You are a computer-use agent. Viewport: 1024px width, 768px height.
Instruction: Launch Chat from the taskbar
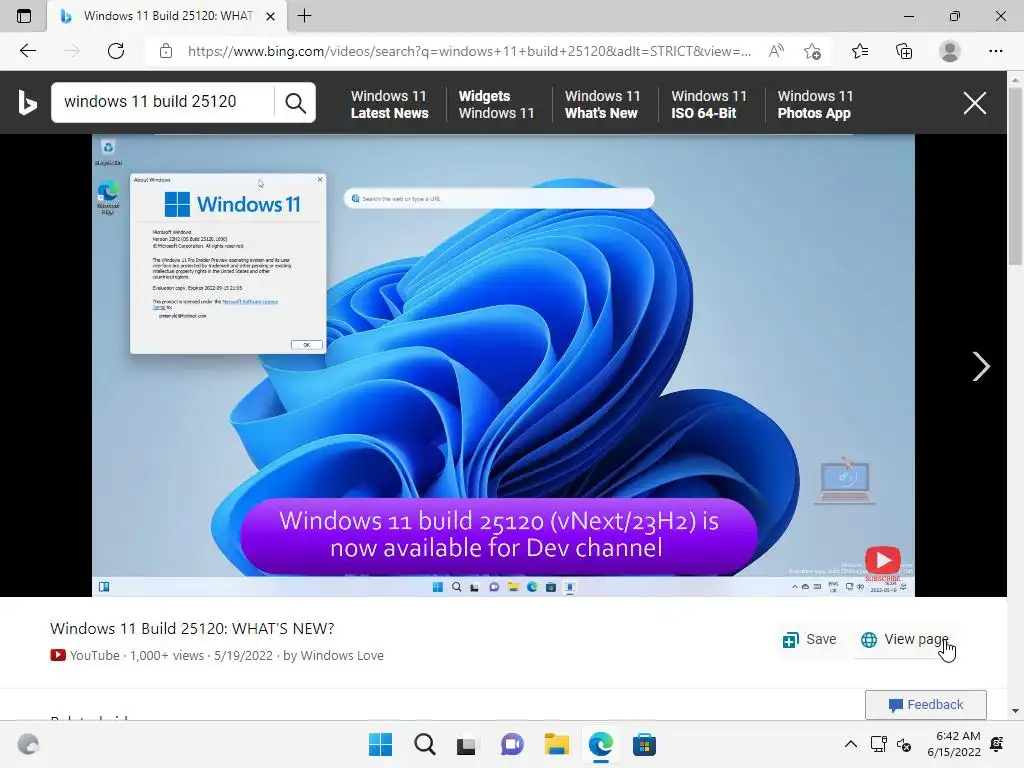click(512, 744)
